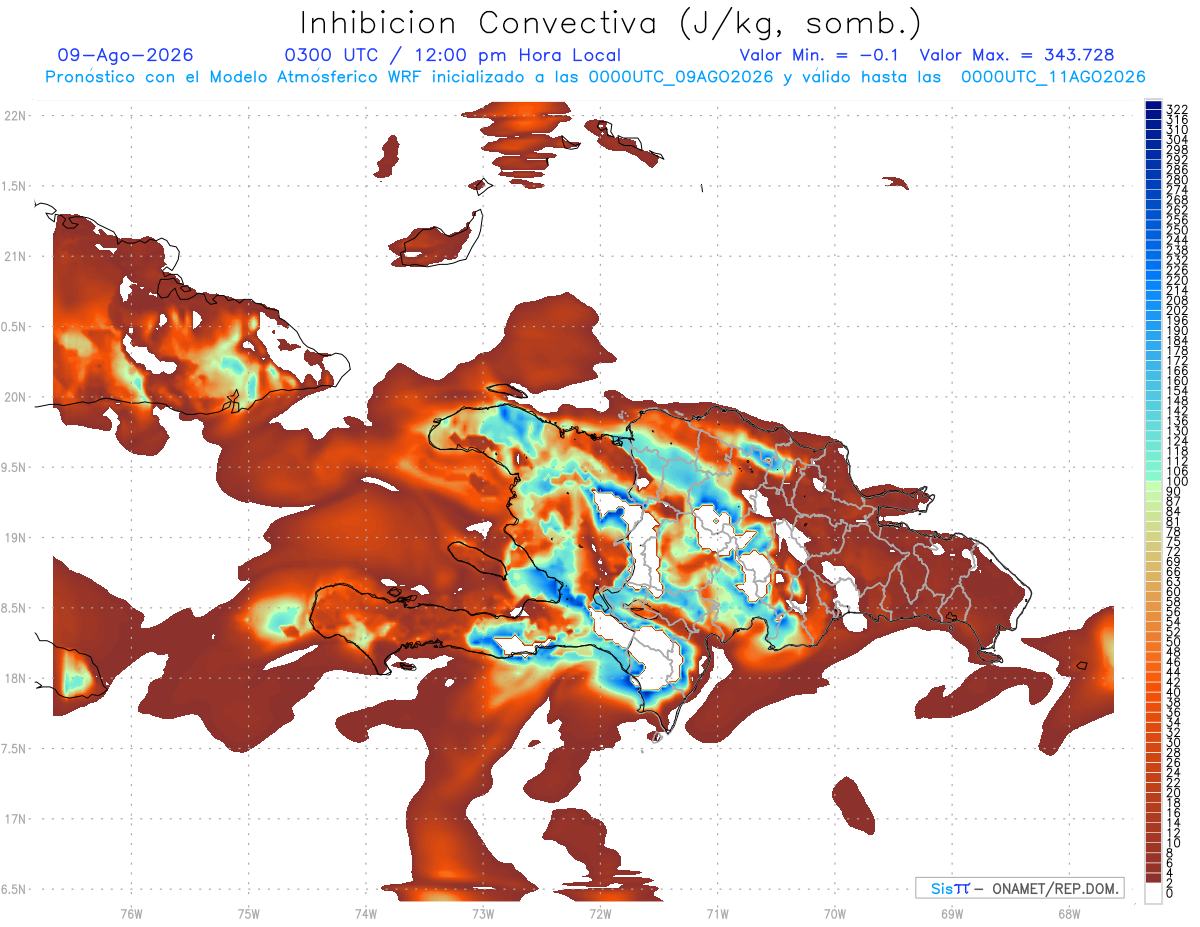The height and width of the screenshot is (927, 1200).
Task: Click the '72W' longitude label
Action: (600, 913)
